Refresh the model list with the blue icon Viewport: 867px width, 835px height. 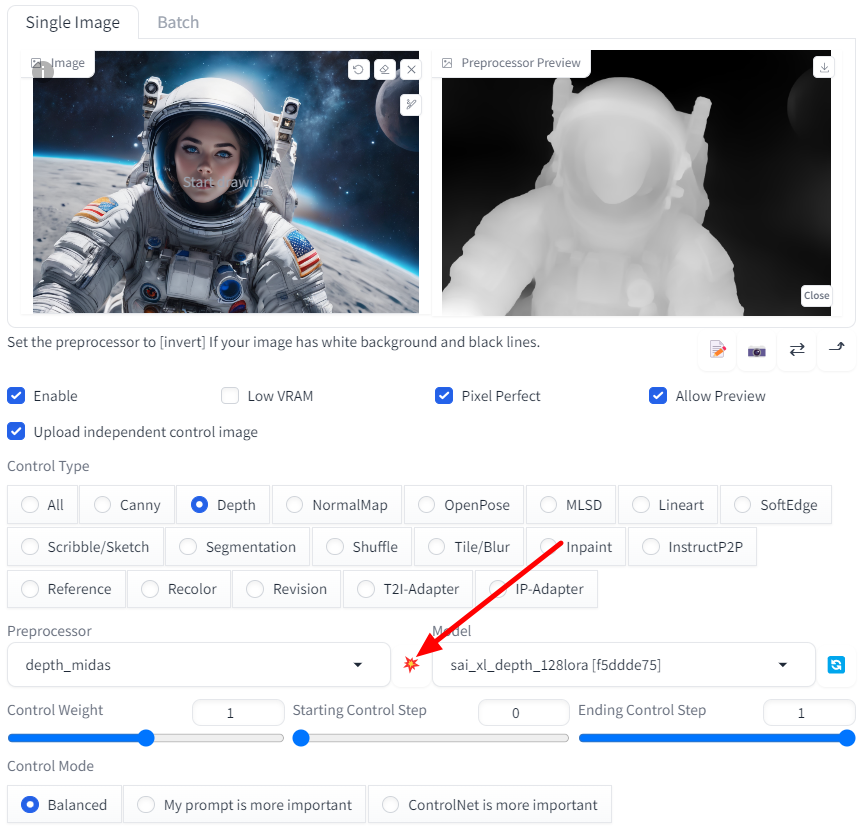(836, 664)
